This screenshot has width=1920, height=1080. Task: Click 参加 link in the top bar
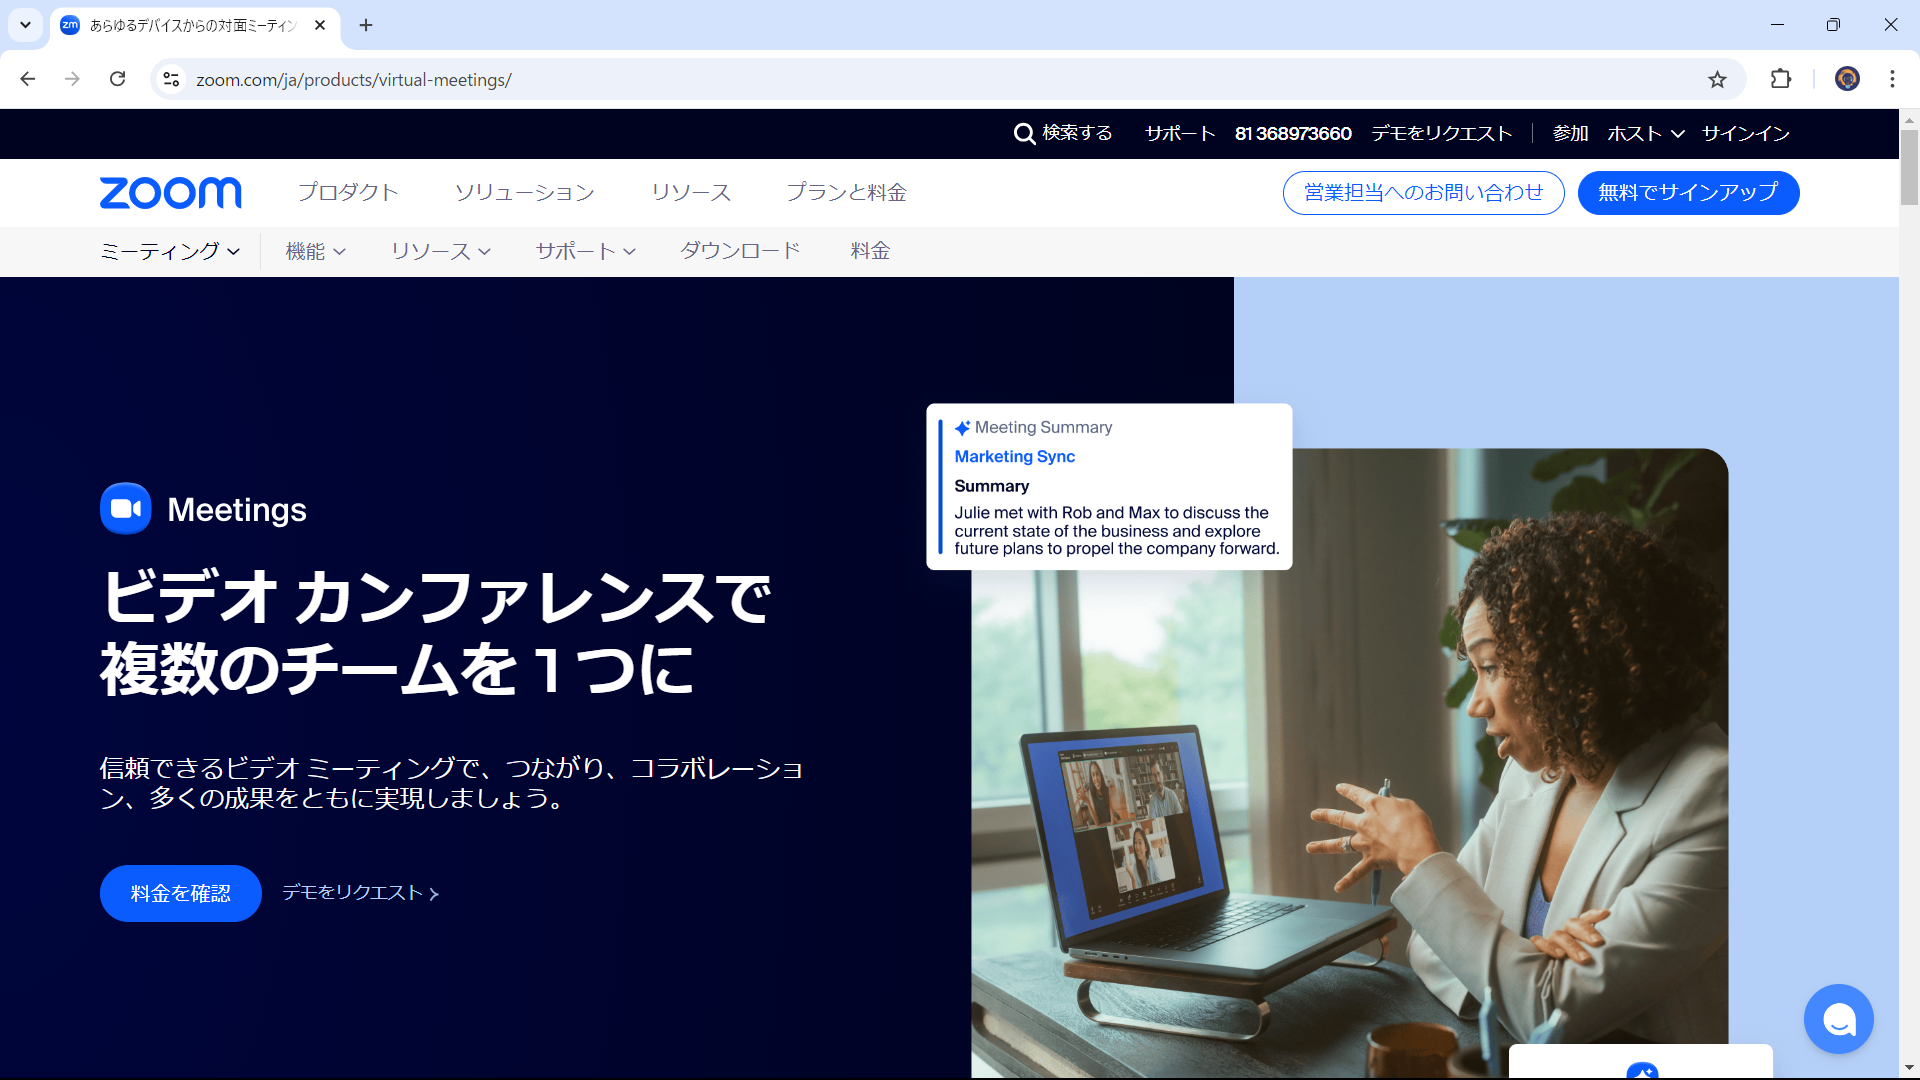point(1570,134)
